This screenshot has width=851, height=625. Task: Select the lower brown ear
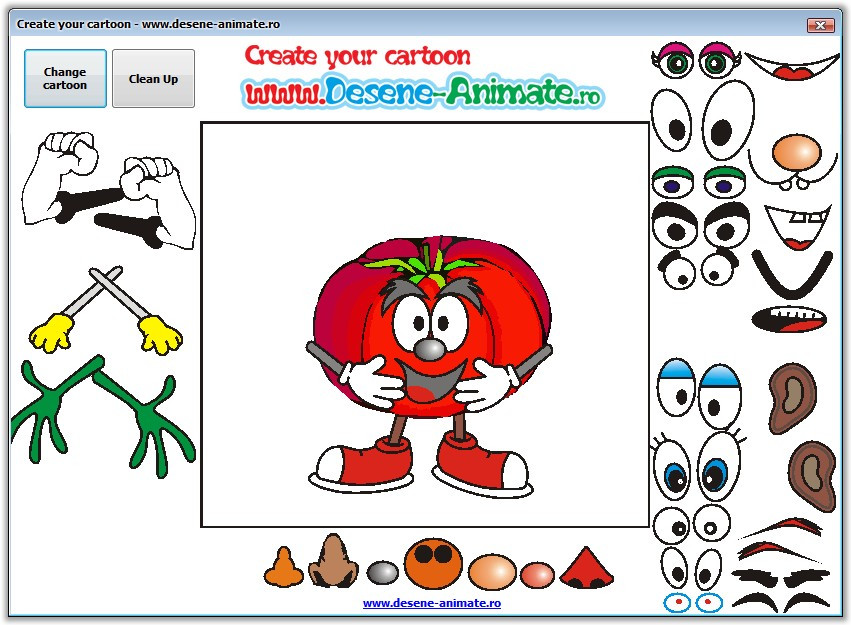coord(812,476)
